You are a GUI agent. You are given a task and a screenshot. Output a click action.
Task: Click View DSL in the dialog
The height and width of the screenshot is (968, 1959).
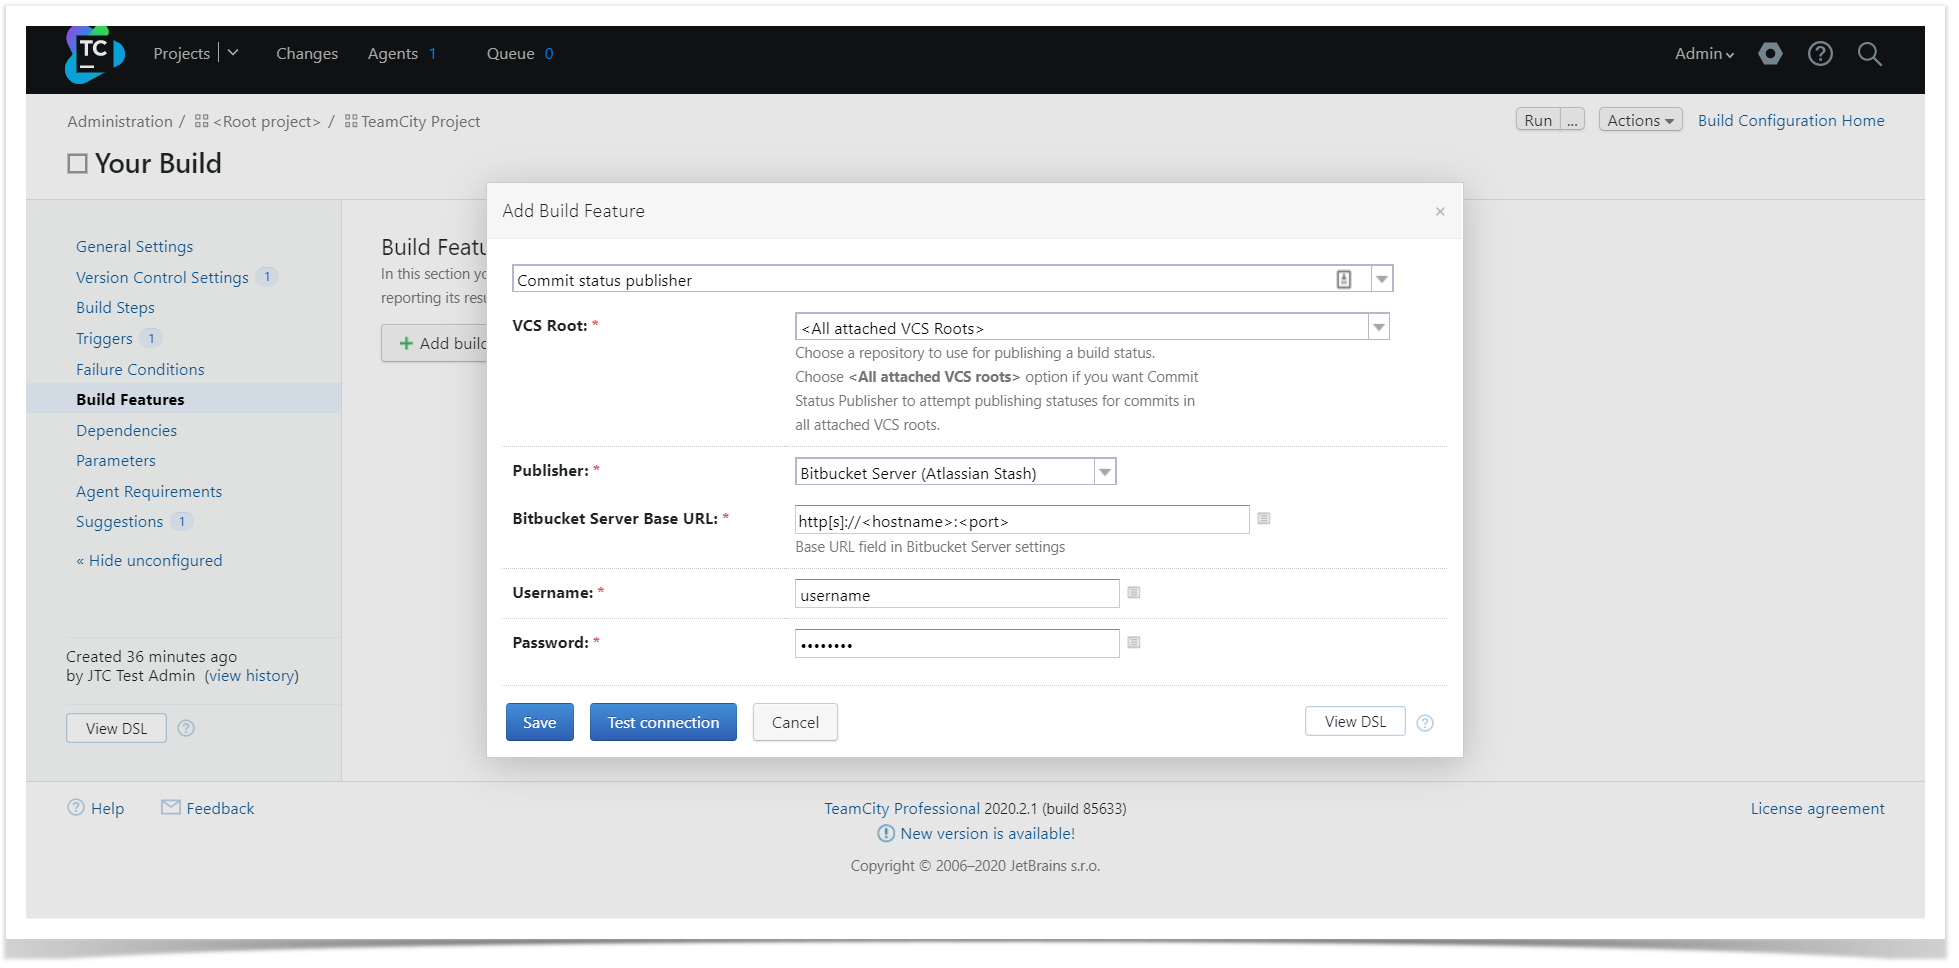click(x=1355, y=721)
